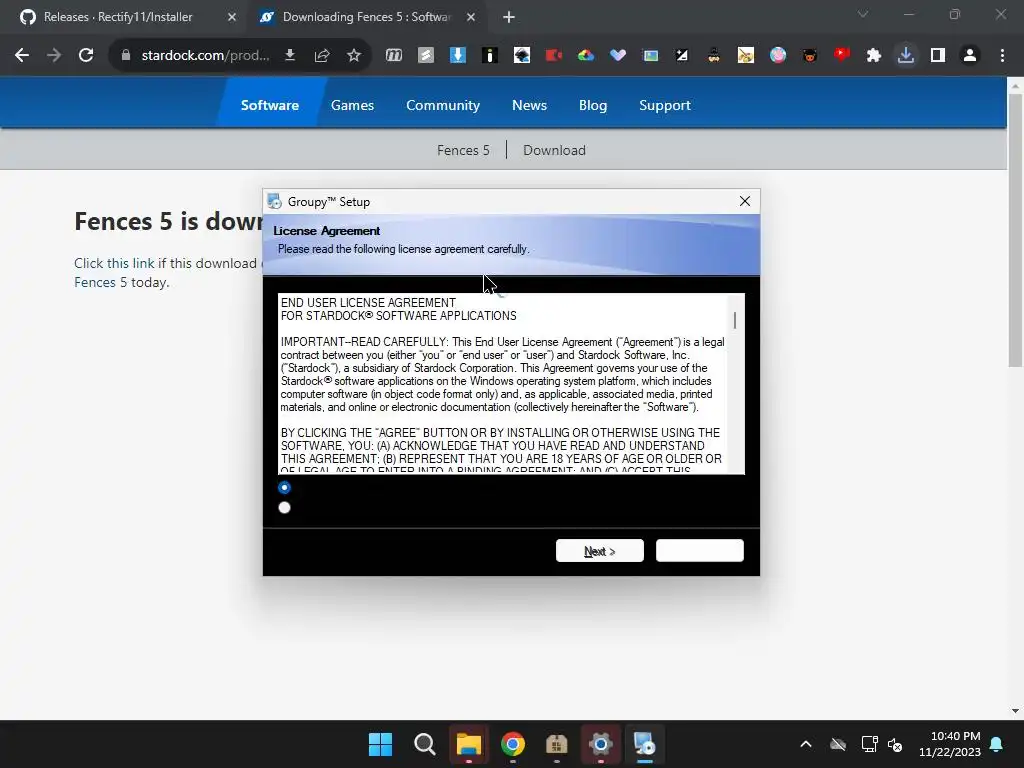Click the page vertical scrollbar

(1015, 231)
